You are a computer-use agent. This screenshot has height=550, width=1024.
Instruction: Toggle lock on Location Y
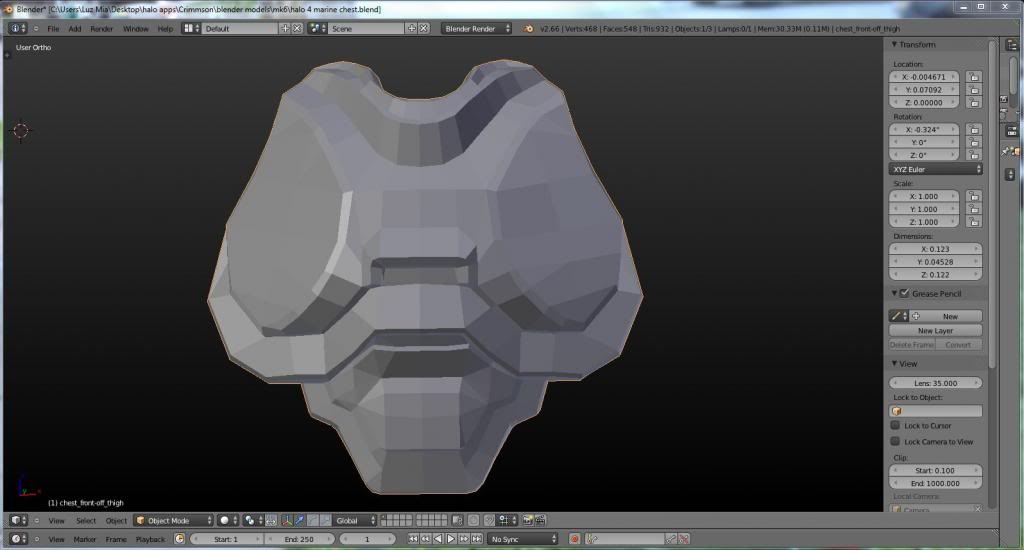pyautogui.click(x=974, y=90)
